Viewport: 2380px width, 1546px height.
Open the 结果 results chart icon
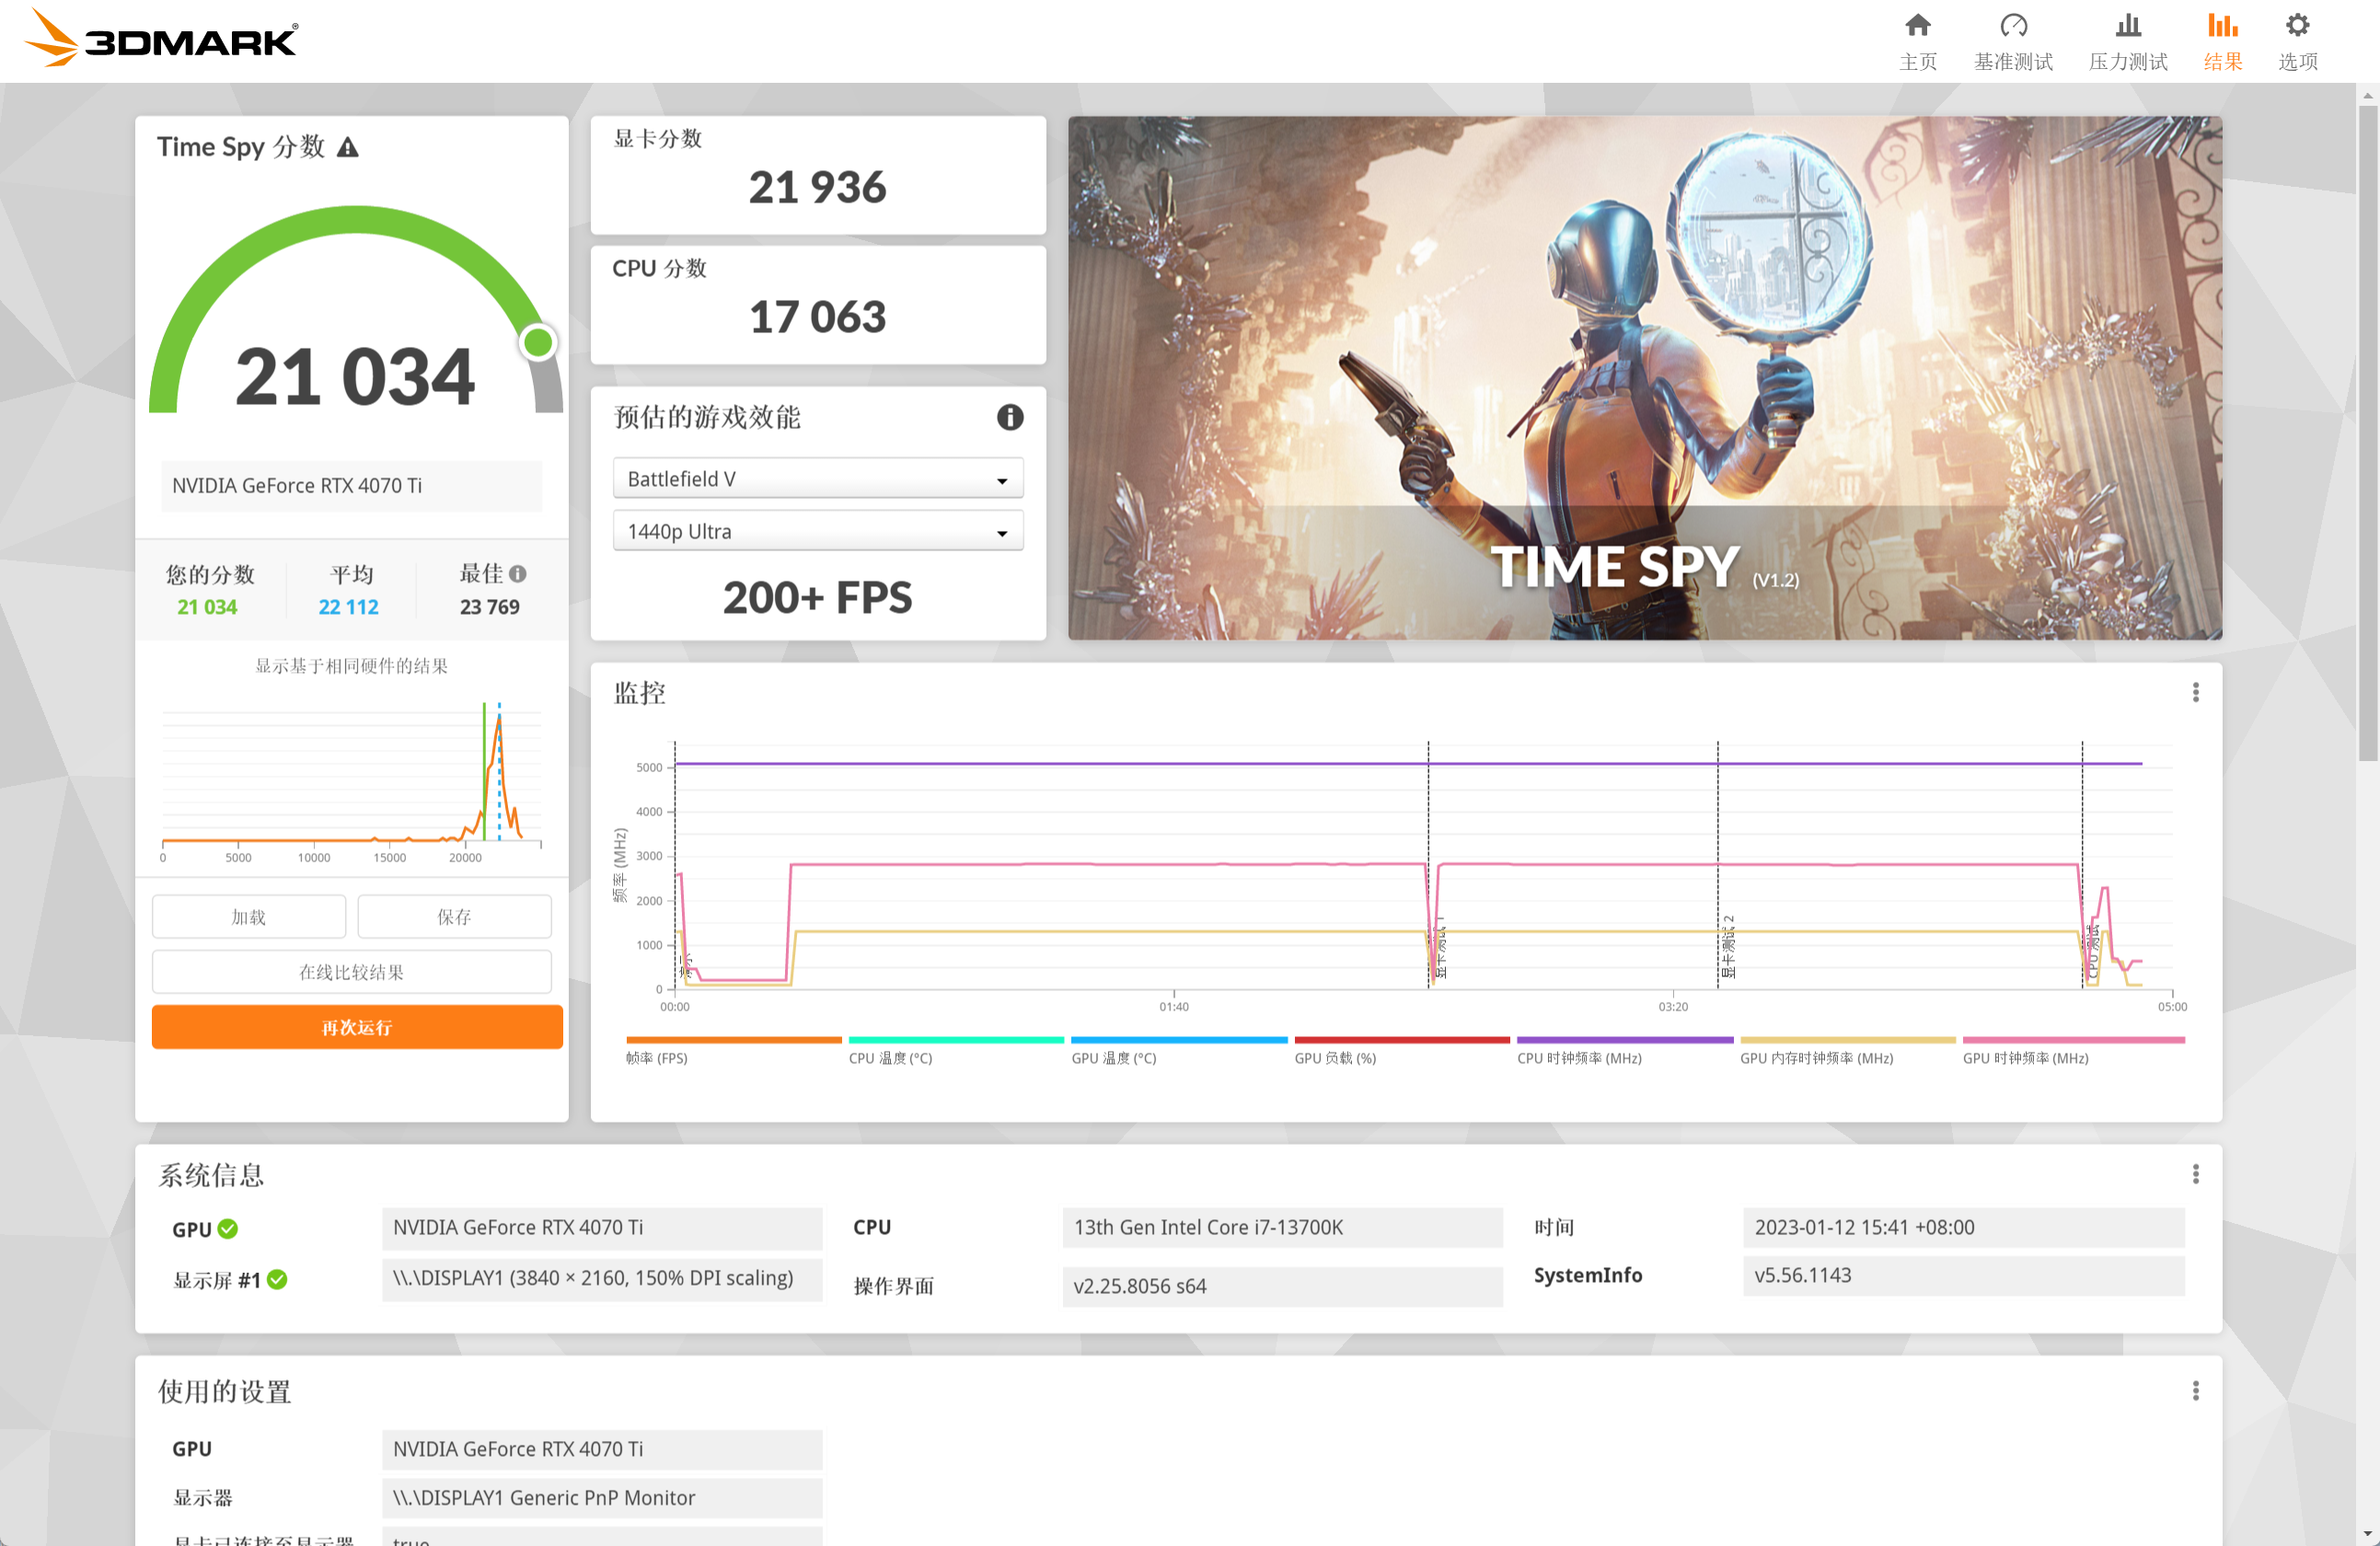click(x=2222, y=25)
